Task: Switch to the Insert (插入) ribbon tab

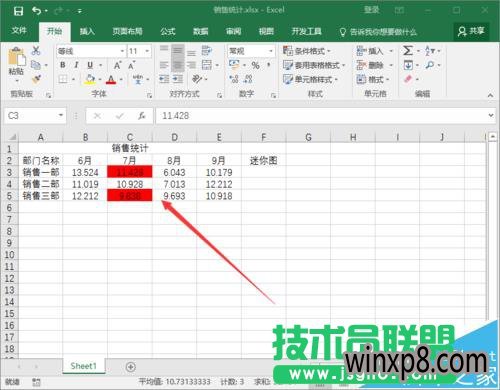Action: (87, 31)
